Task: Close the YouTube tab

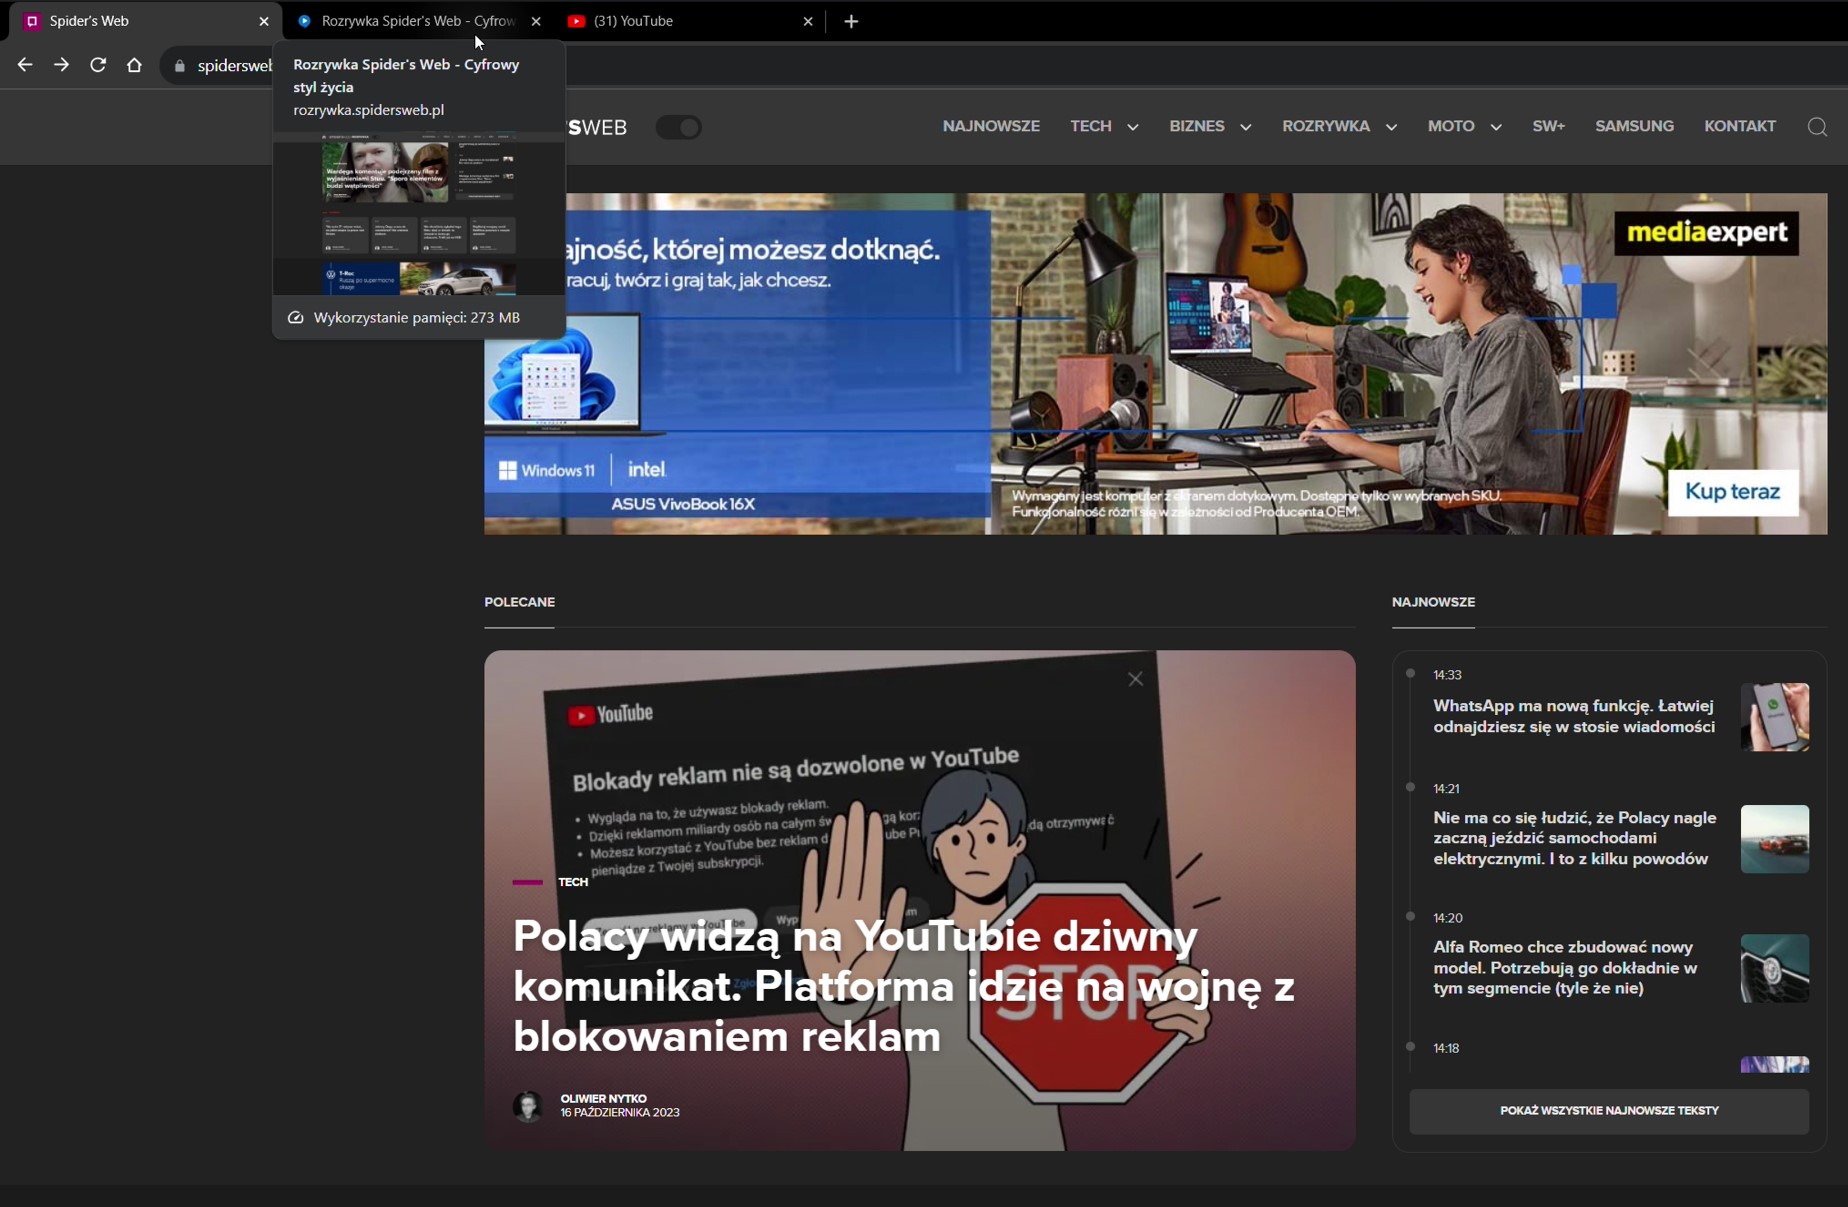Action: click(808, 21)
